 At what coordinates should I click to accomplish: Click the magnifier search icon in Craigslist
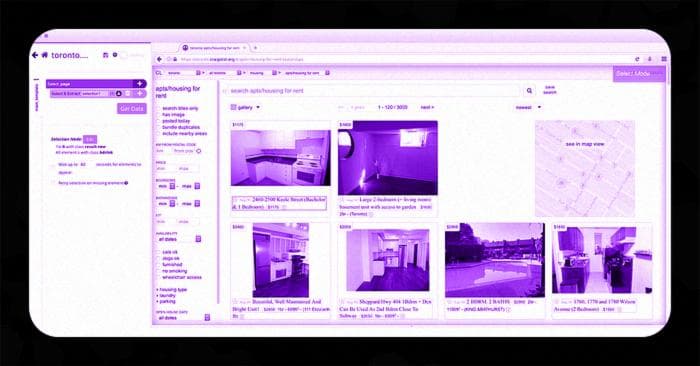pos(529,91)
